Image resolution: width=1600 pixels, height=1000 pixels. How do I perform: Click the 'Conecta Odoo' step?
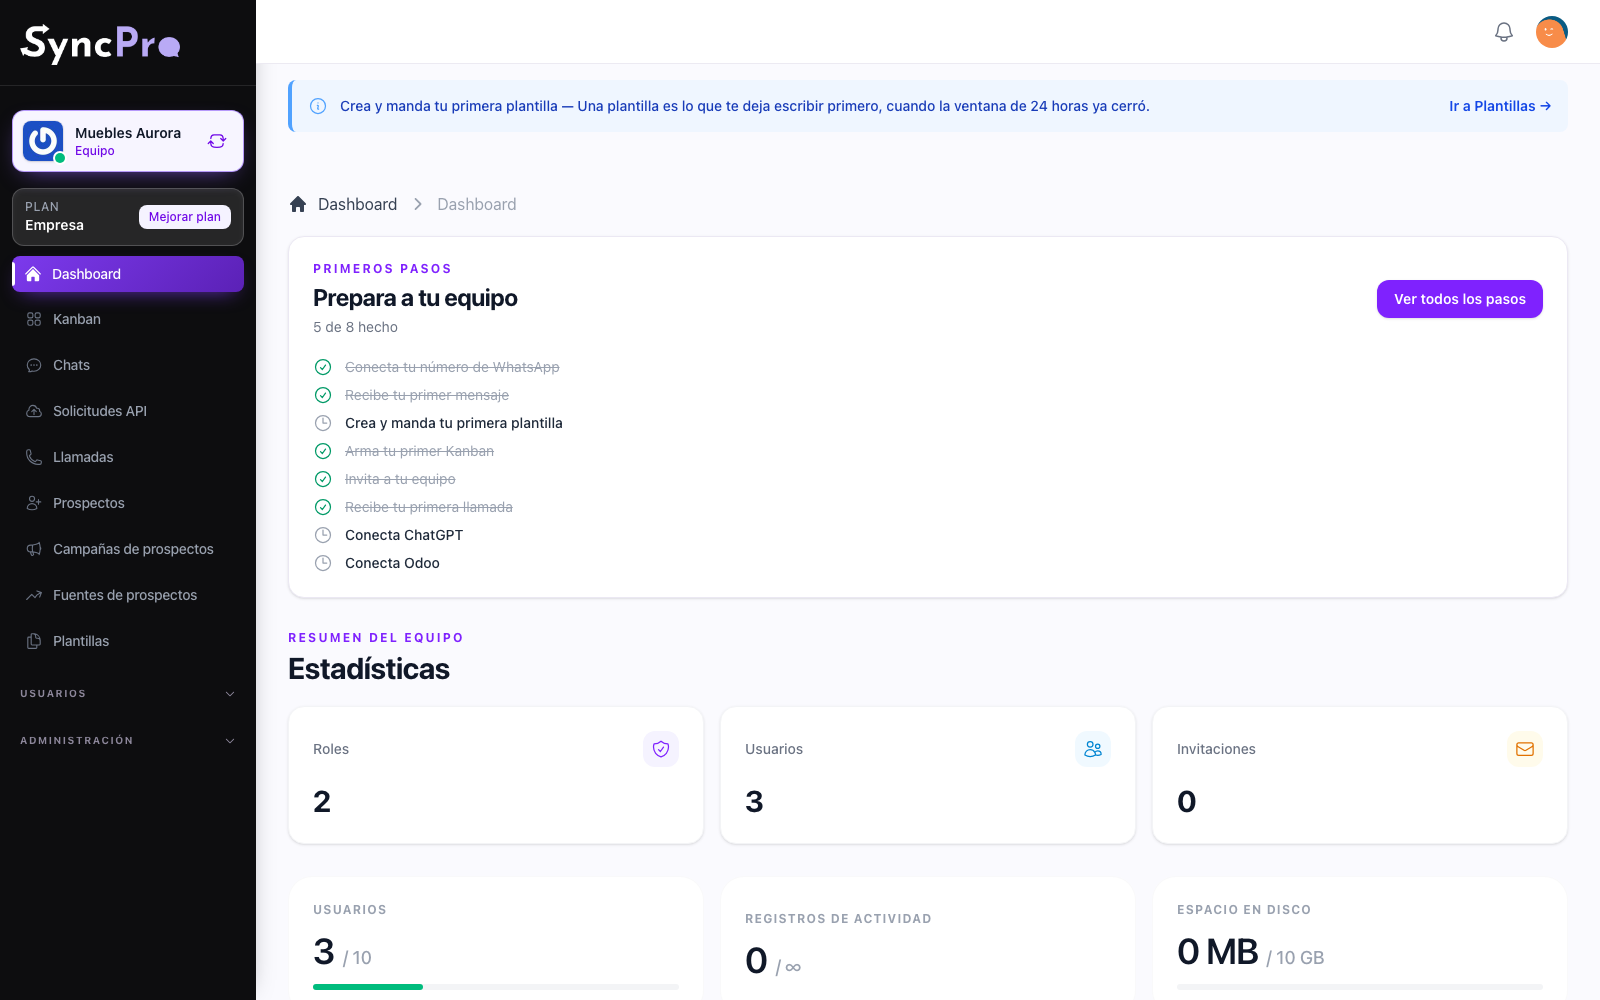click(392, 563)
